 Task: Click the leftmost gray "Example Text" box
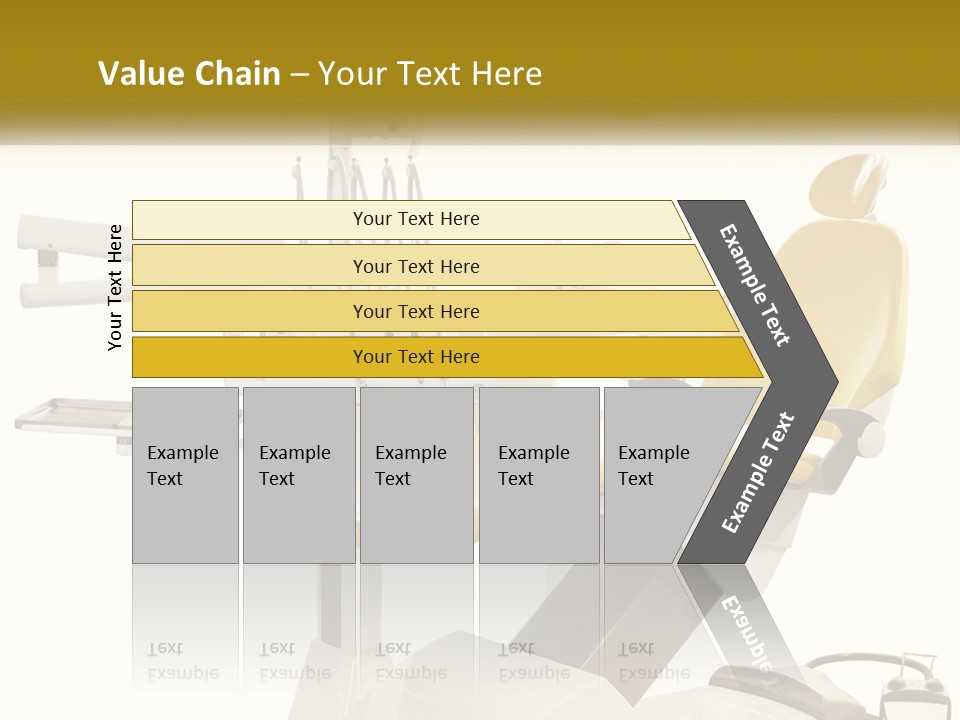tap(185, 475)
